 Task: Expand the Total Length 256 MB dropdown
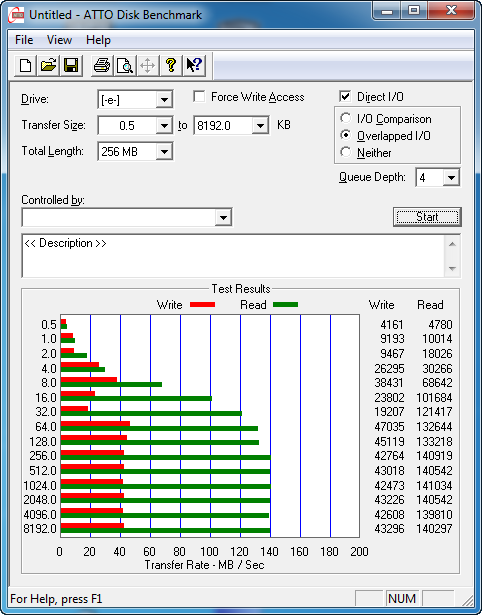tap(164, 151)
